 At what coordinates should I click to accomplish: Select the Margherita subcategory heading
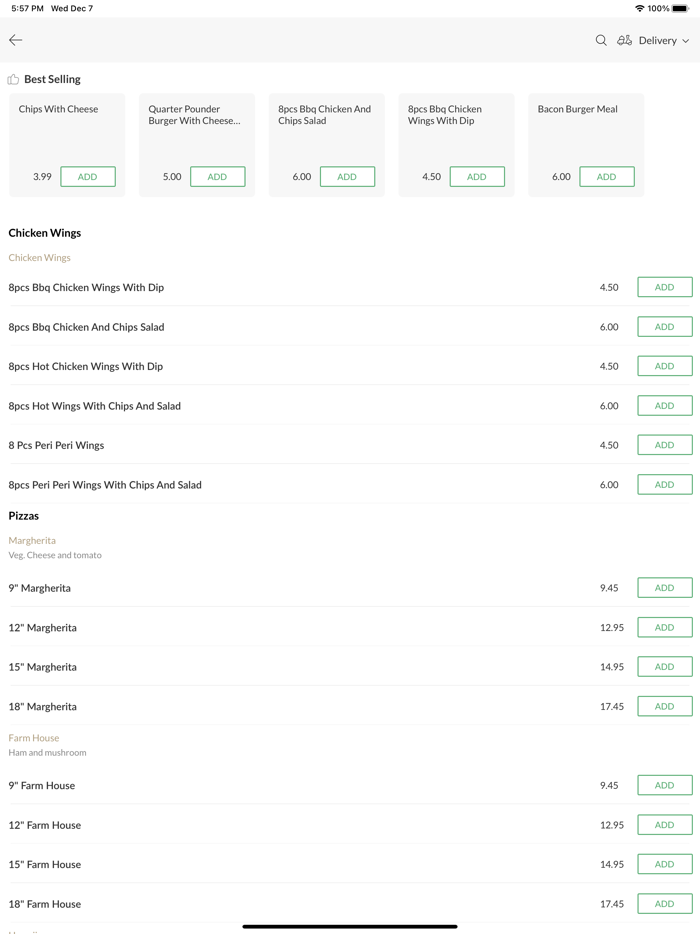click(32, 540)
